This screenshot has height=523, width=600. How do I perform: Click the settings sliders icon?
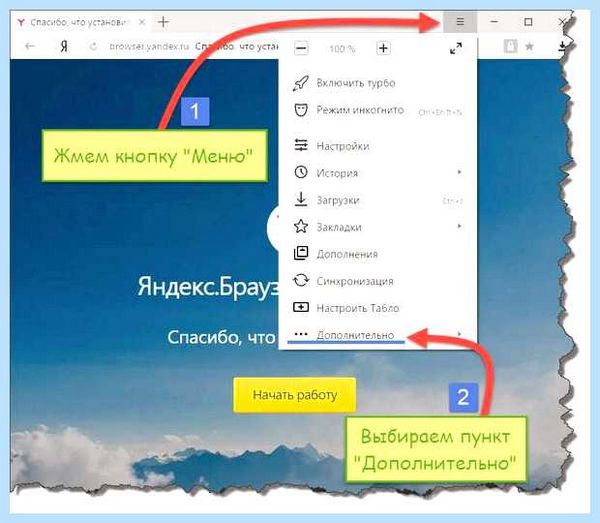[x=301, y=145]
